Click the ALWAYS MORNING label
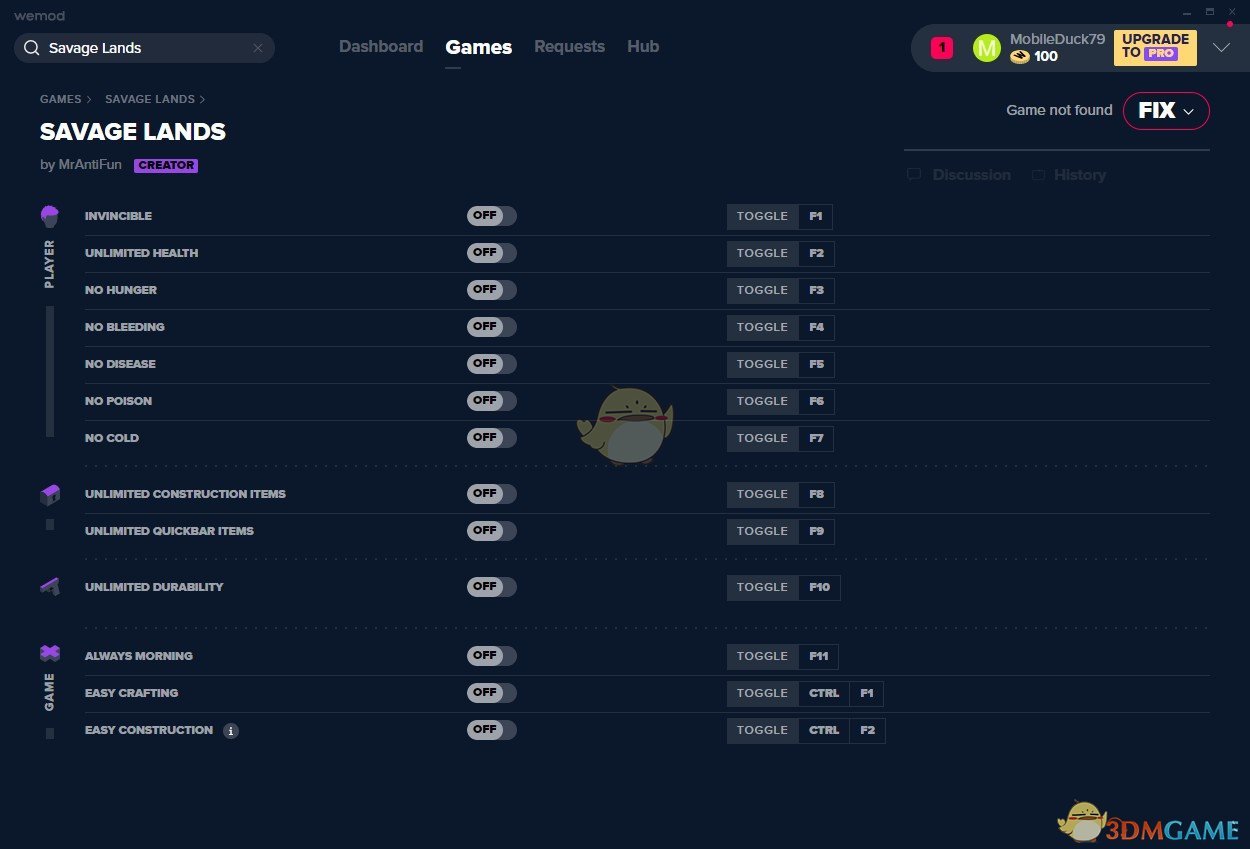This screenshot has width=1250, height=849. [x=139, y=656]
